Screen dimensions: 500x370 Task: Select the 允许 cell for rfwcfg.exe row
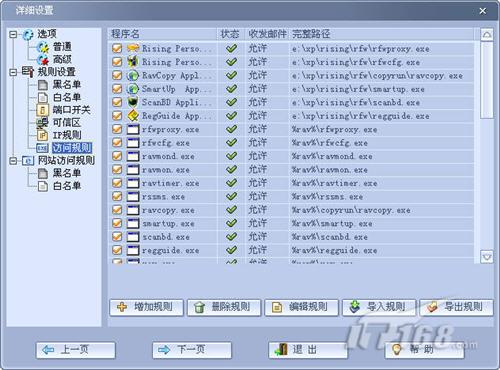point(257,143)
